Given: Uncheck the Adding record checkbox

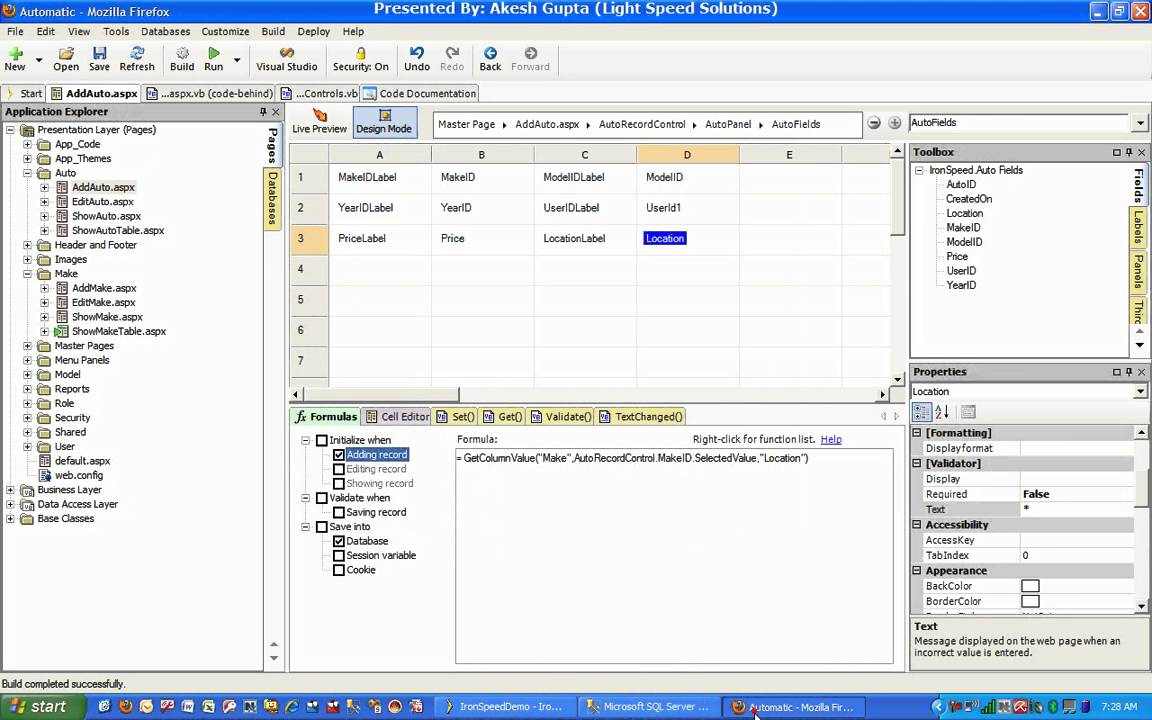Looking at the screenshot, I should pos(339,455).
